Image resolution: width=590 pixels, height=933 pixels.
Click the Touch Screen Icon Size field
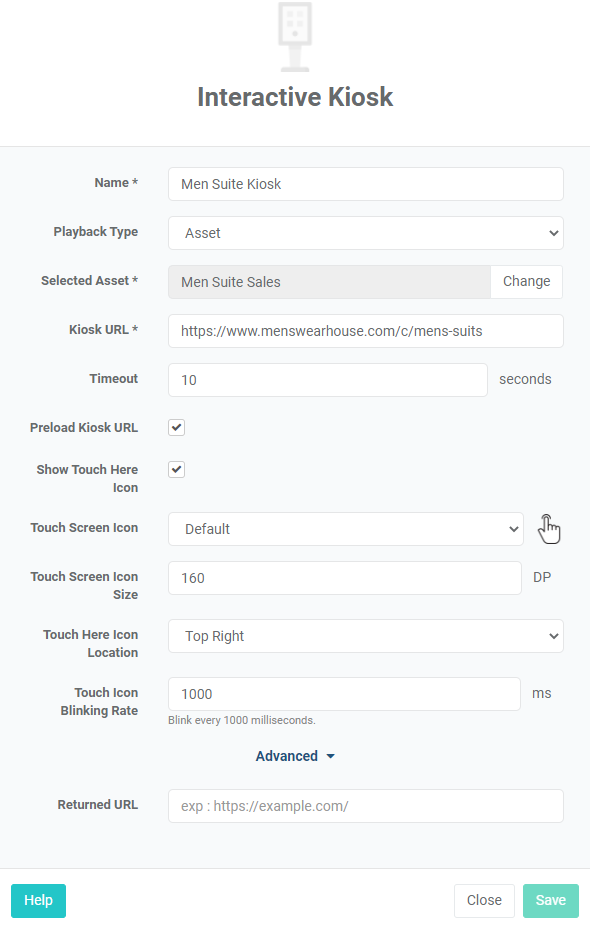point(345,578)
